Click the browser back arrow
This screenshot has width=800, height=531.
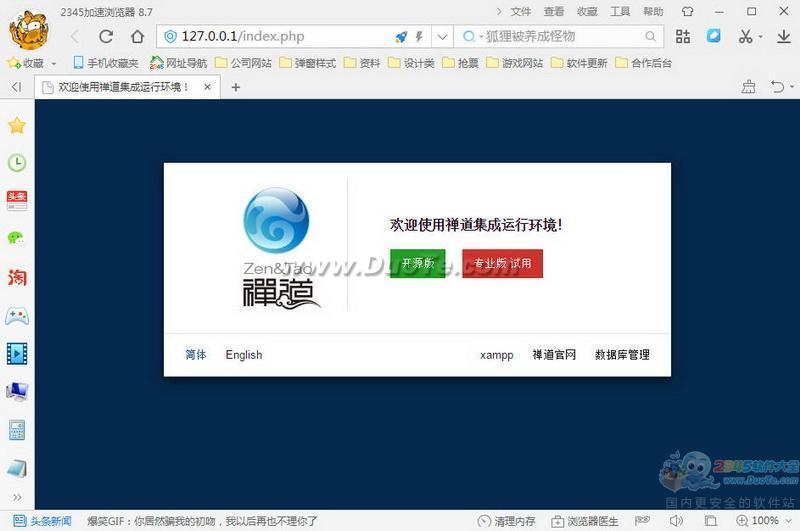tap(75, 36)
